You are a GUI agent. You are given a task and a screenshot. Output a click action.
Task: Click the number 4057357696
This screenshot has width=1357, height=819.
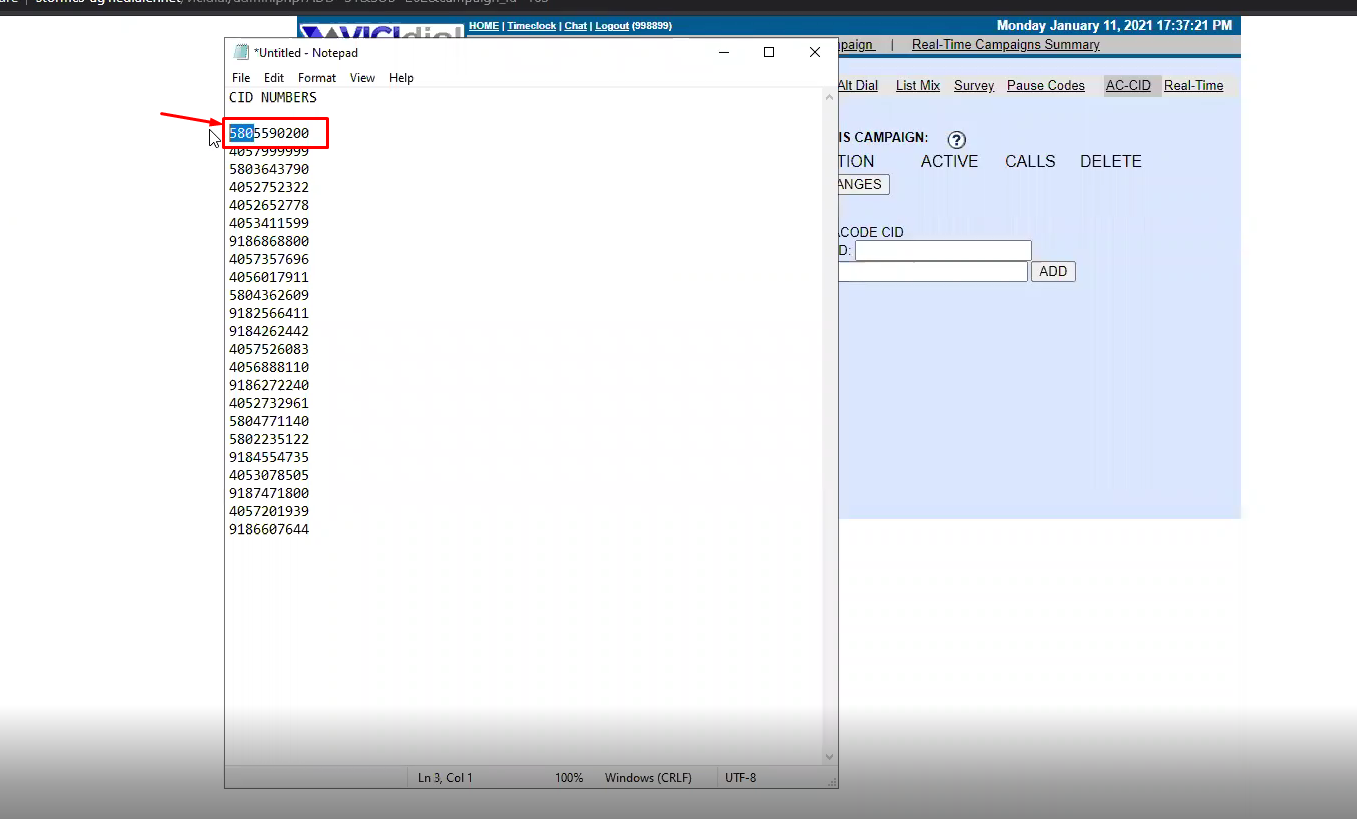point(269,259)
